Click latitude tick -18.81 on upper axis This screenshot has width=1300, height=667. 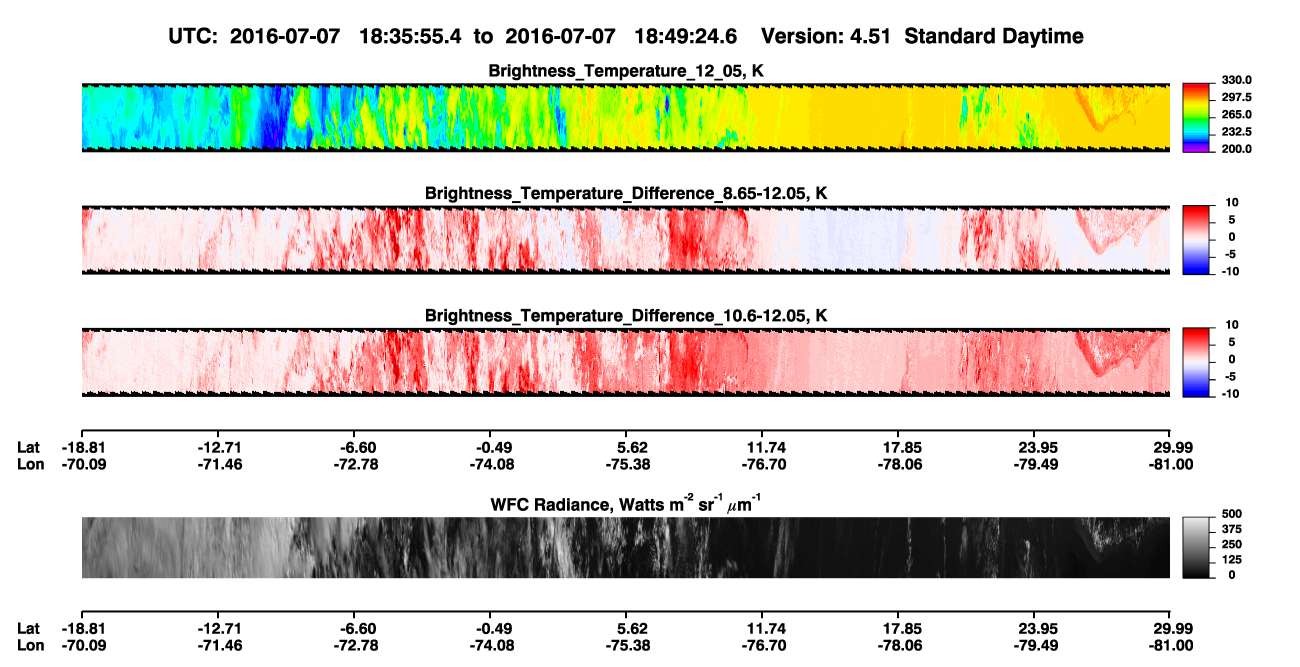pos(81,447)
